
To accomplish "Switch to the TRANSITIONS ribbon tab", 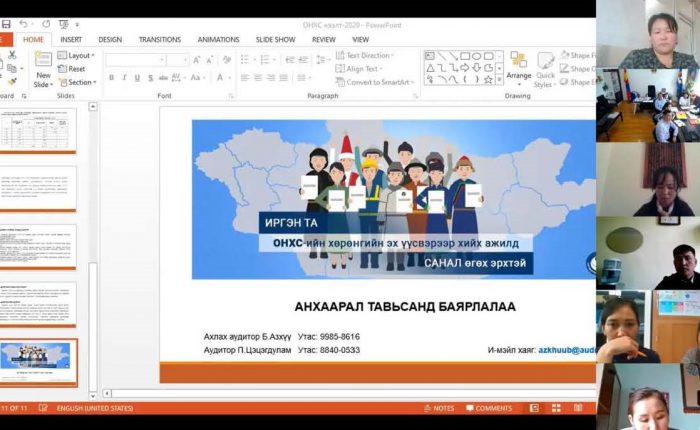I will pos(160,39).
